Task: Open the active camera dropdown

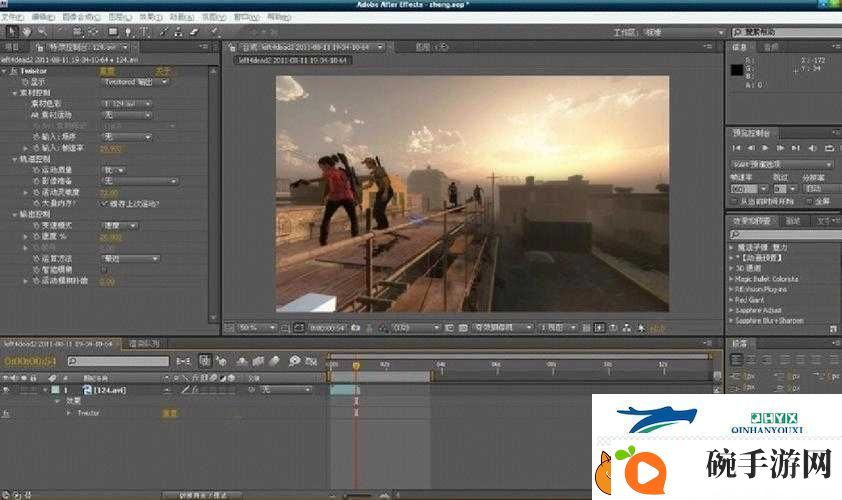Action: tap(502, 327)
